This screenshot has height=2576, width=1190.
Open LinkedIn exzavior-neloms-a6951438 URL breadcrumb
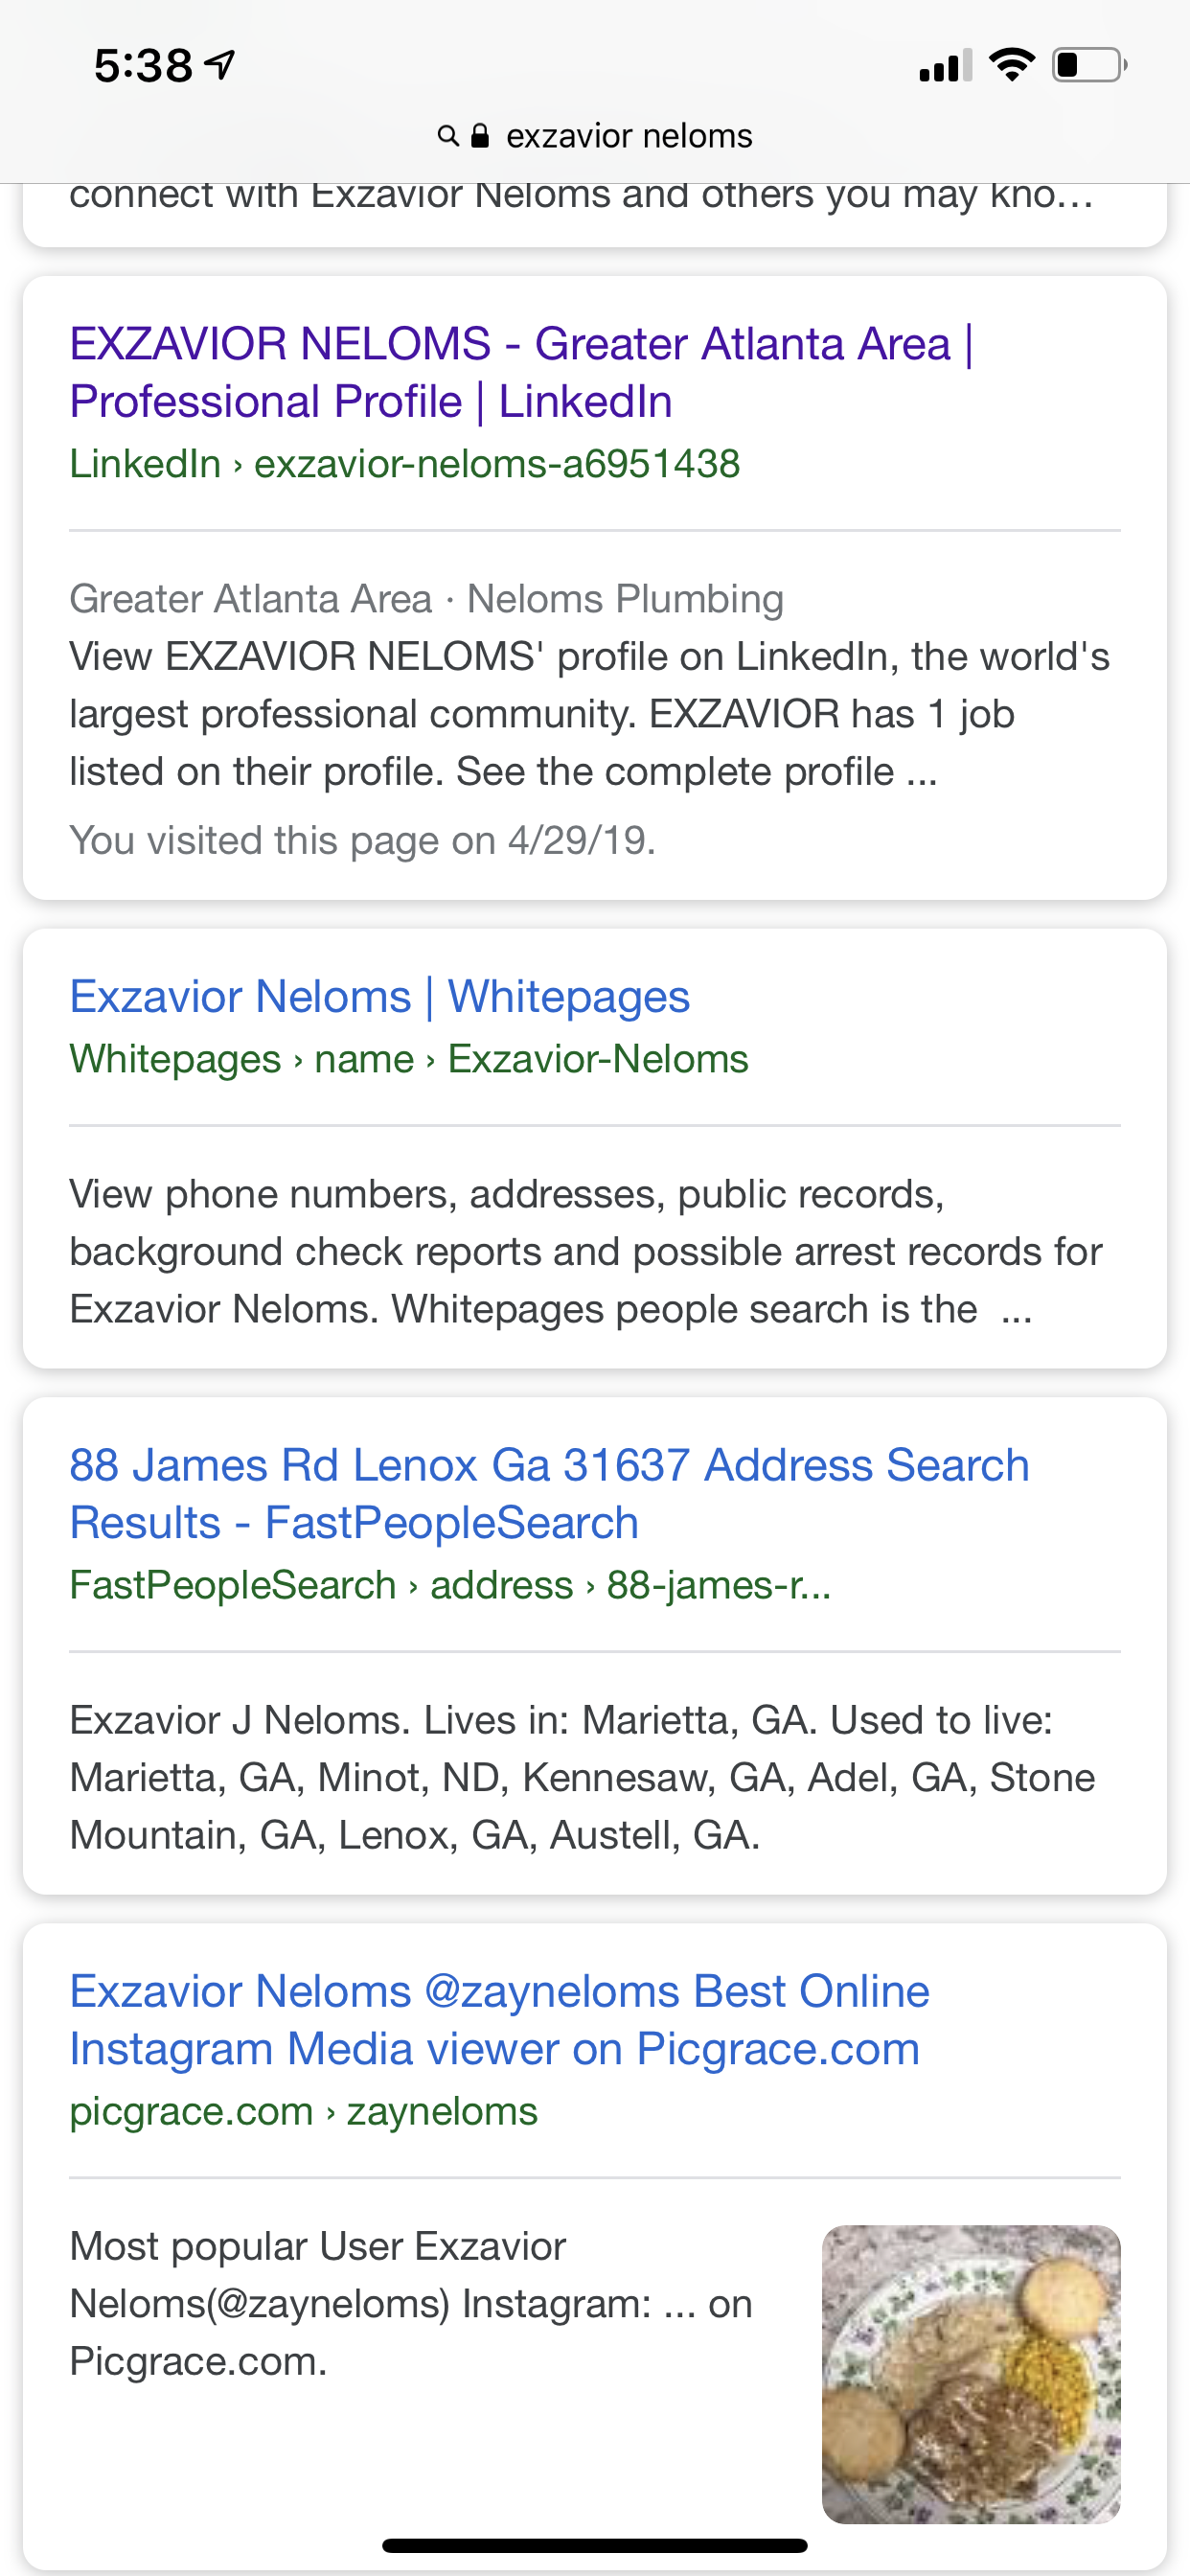(x=404, y=464)
